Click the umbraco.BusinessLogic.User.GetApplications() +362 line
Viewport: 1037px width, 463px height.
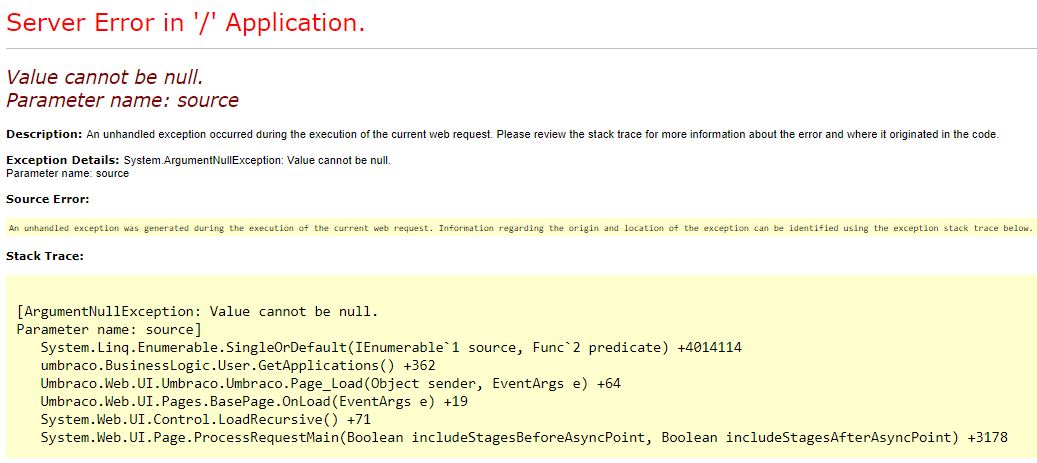[x=238, y=365]
